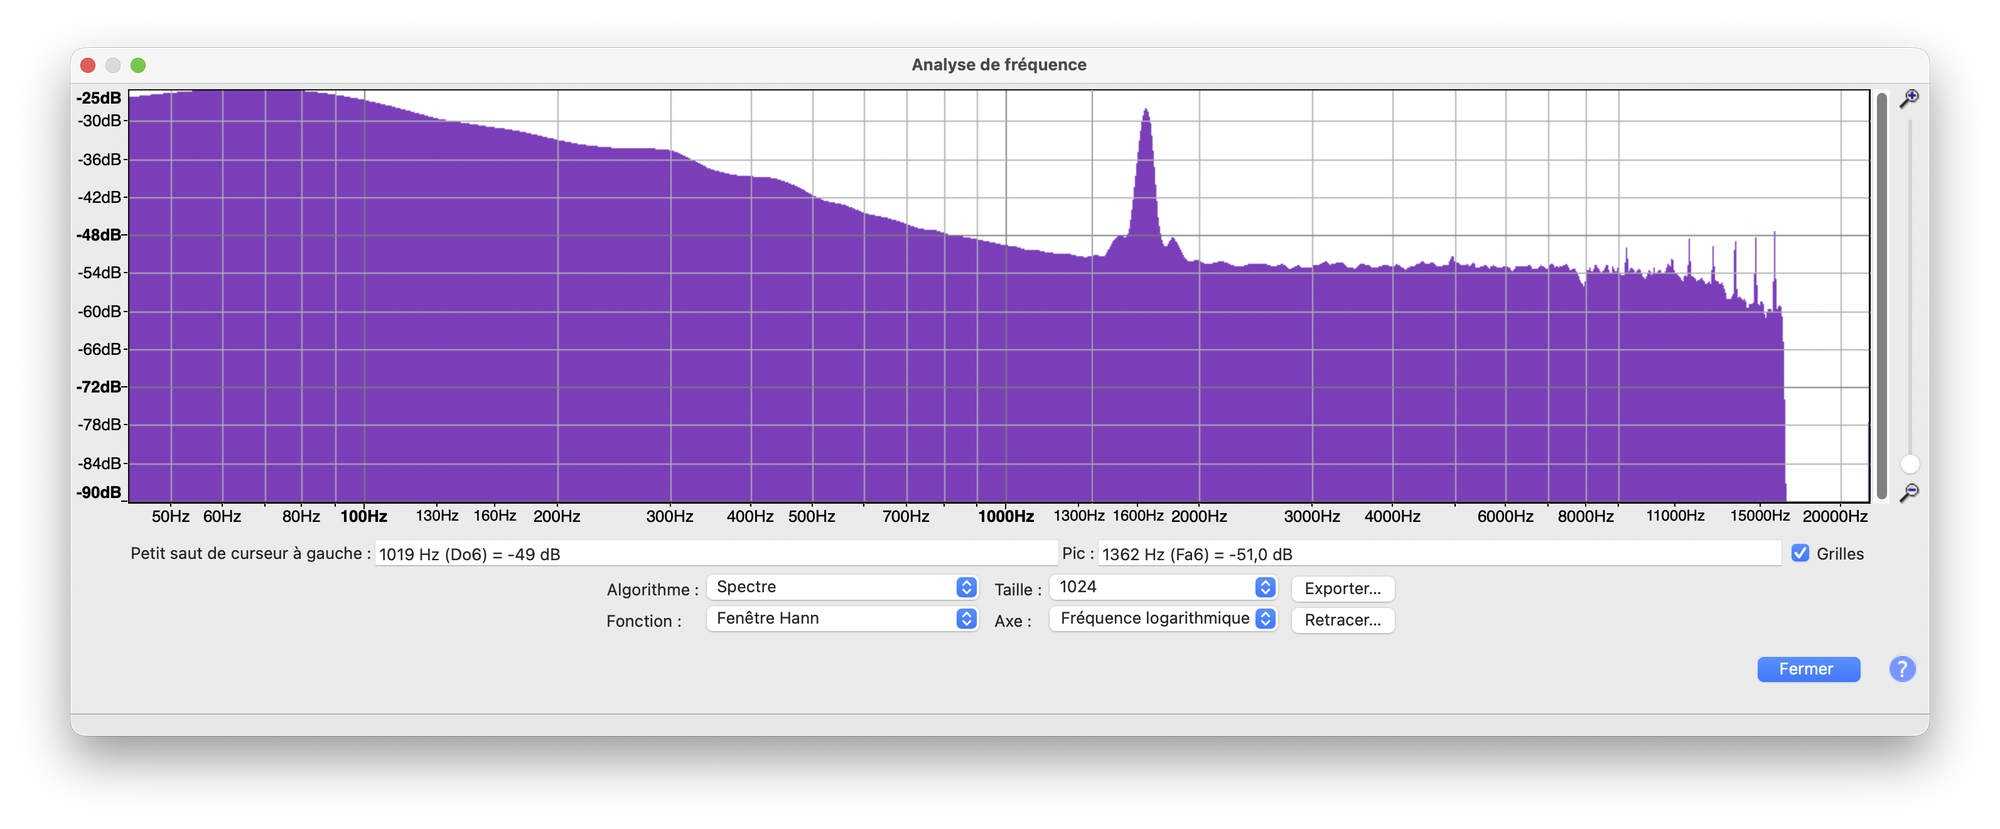Click the red window close button

(88, 65)
